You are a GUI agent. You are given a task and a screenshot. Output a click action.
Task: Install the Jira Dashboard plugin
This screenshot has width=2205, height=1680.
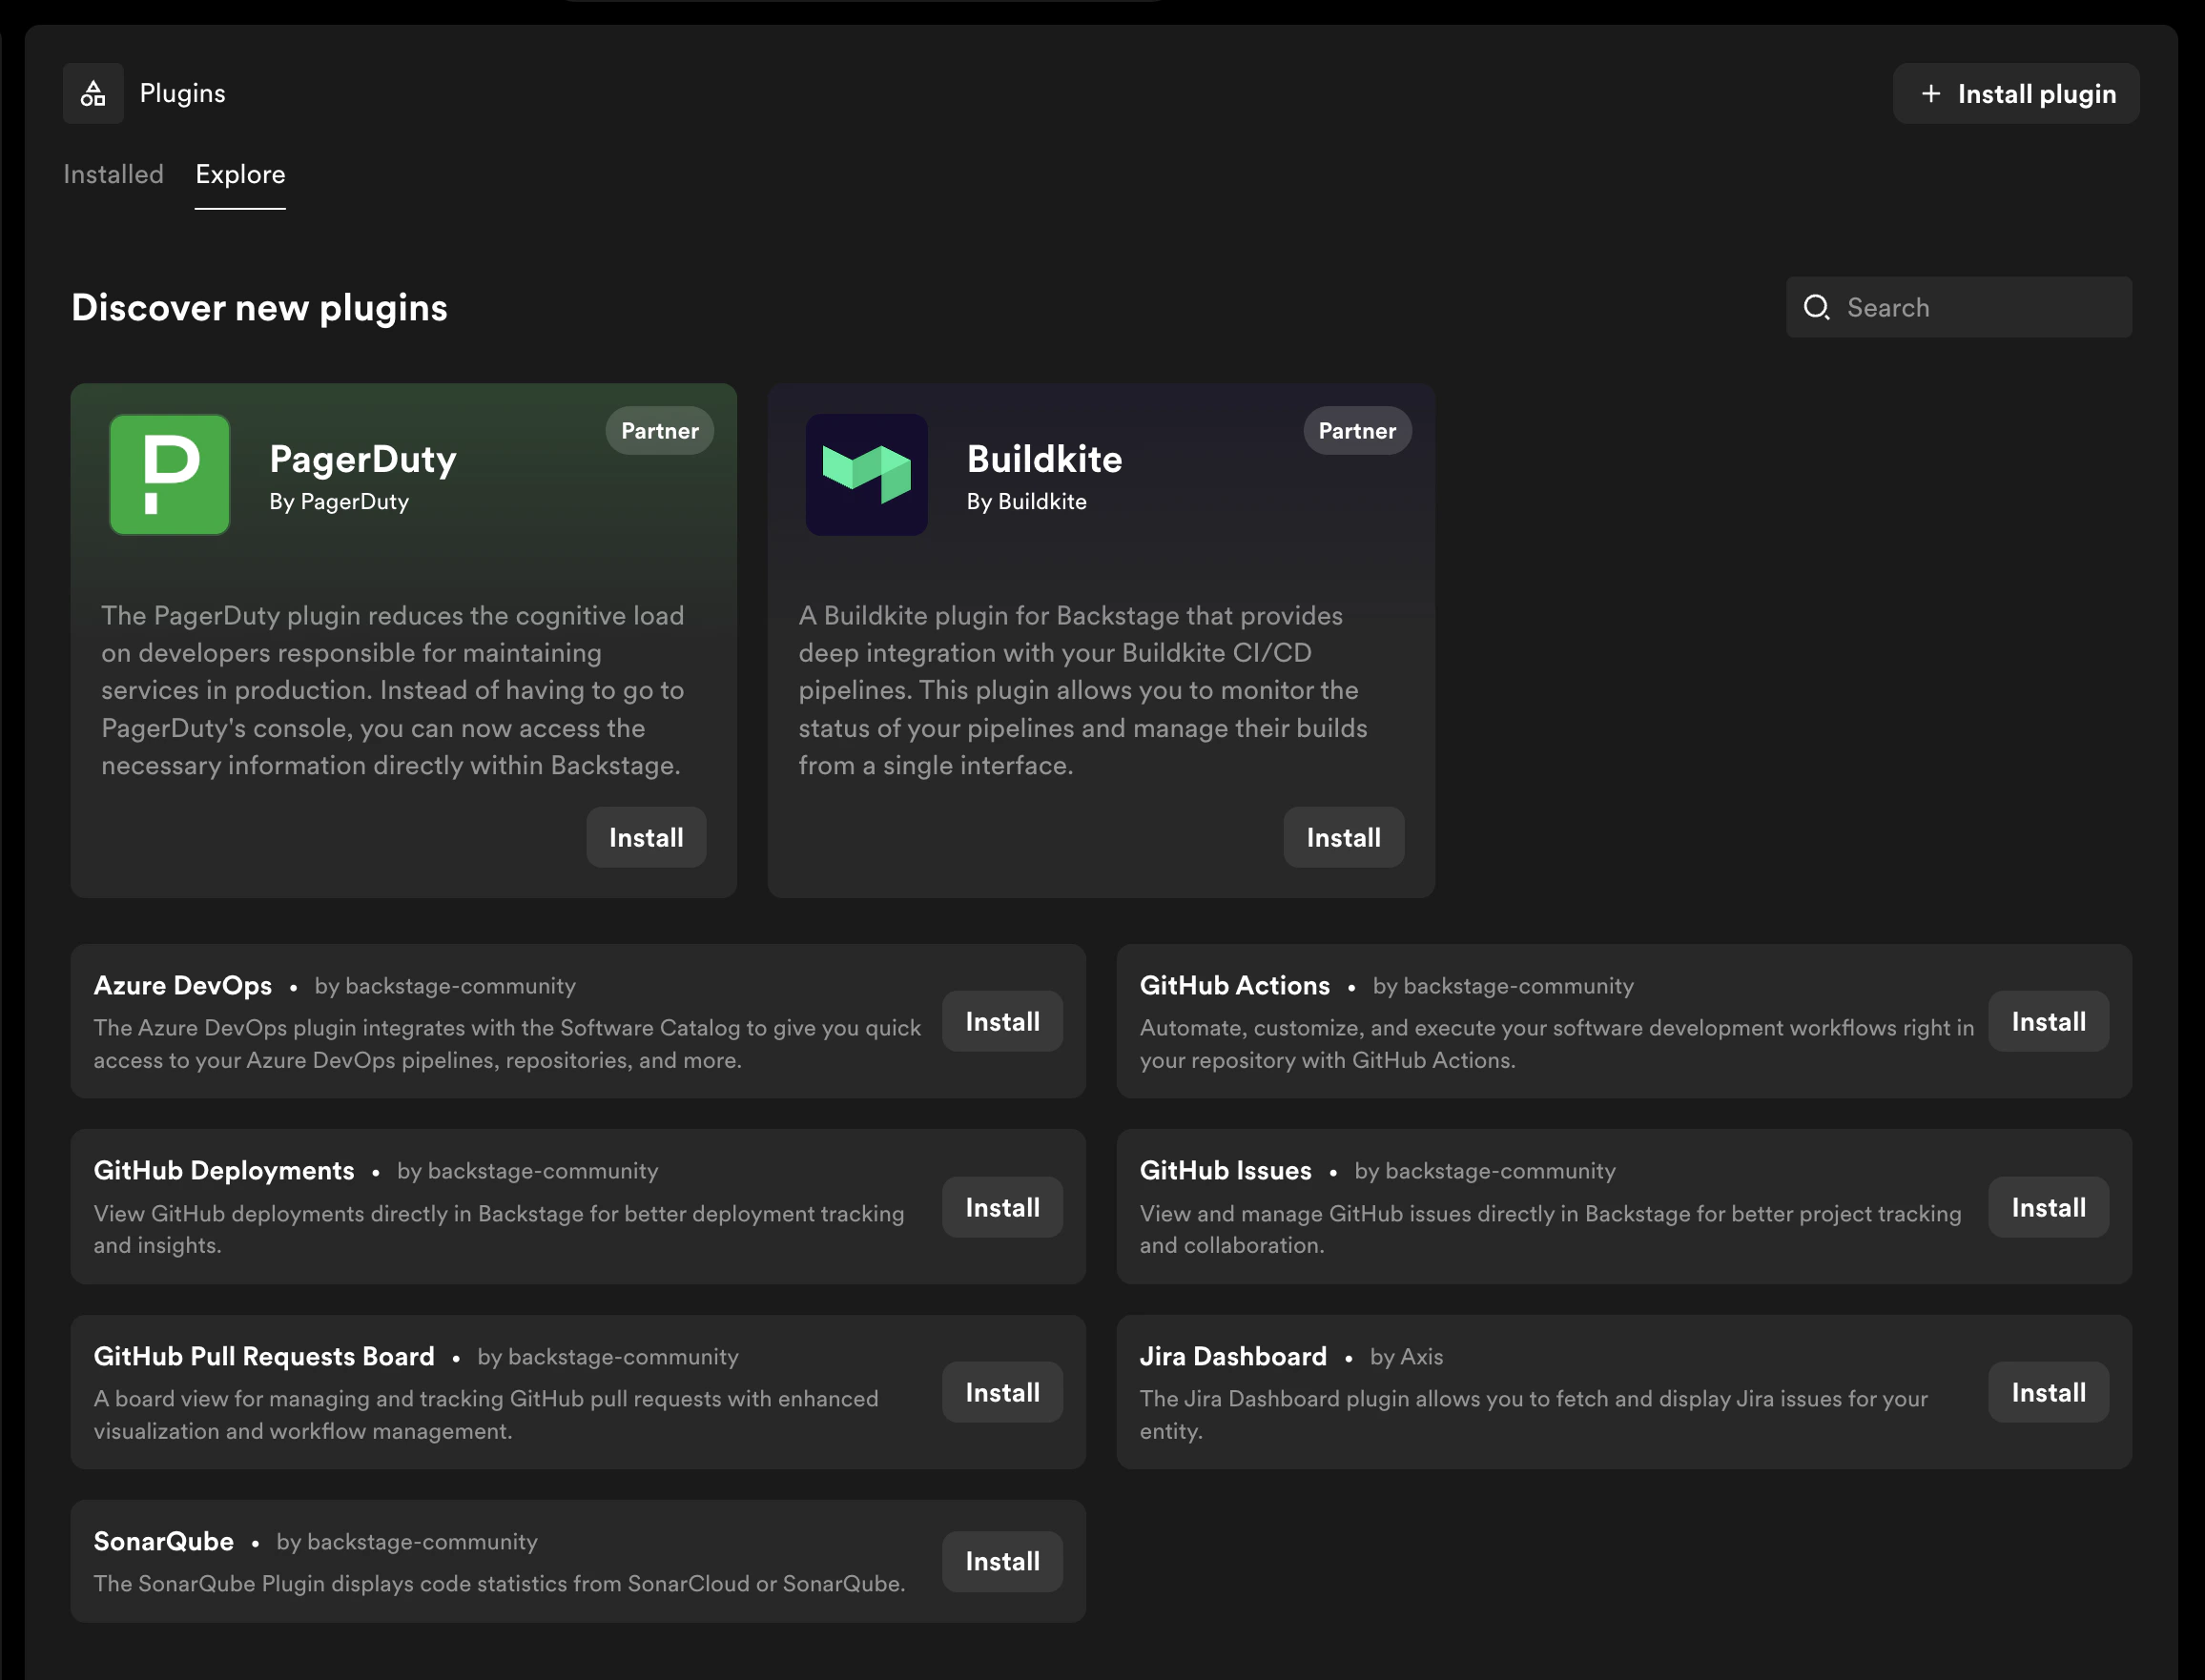[2049, 1392]
